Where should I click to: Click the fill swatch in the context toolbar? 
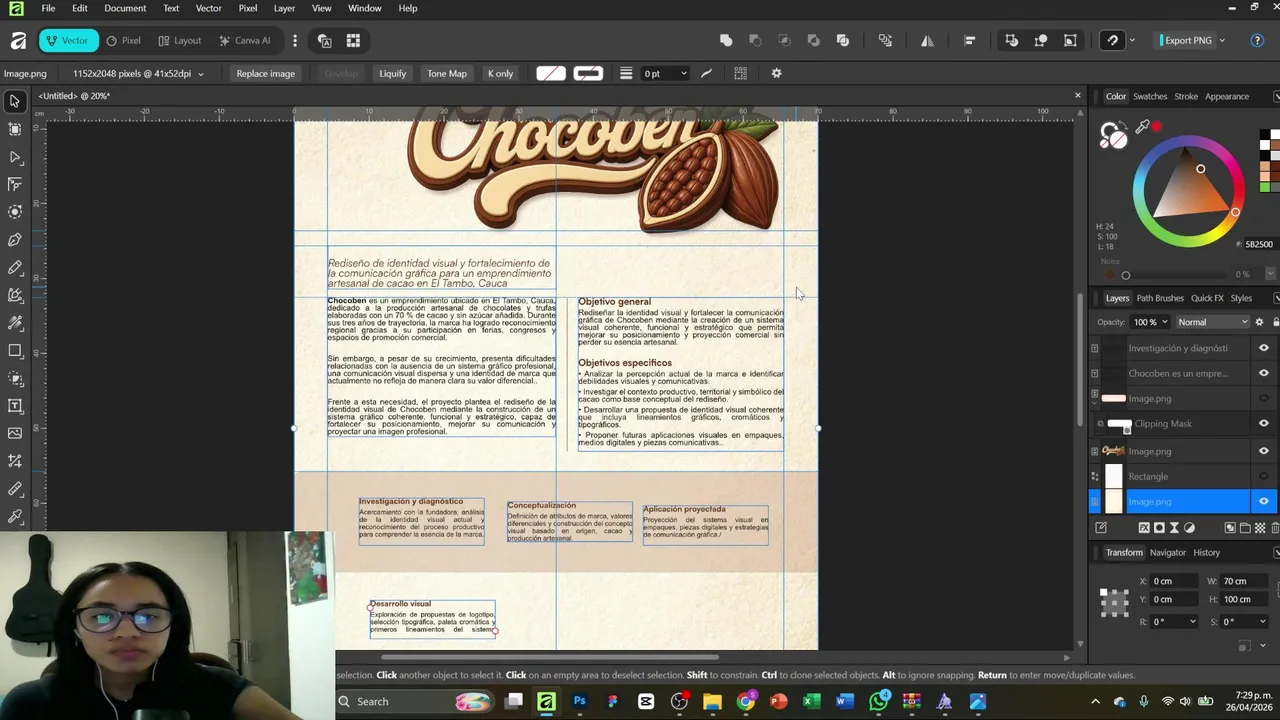[551, 74]
